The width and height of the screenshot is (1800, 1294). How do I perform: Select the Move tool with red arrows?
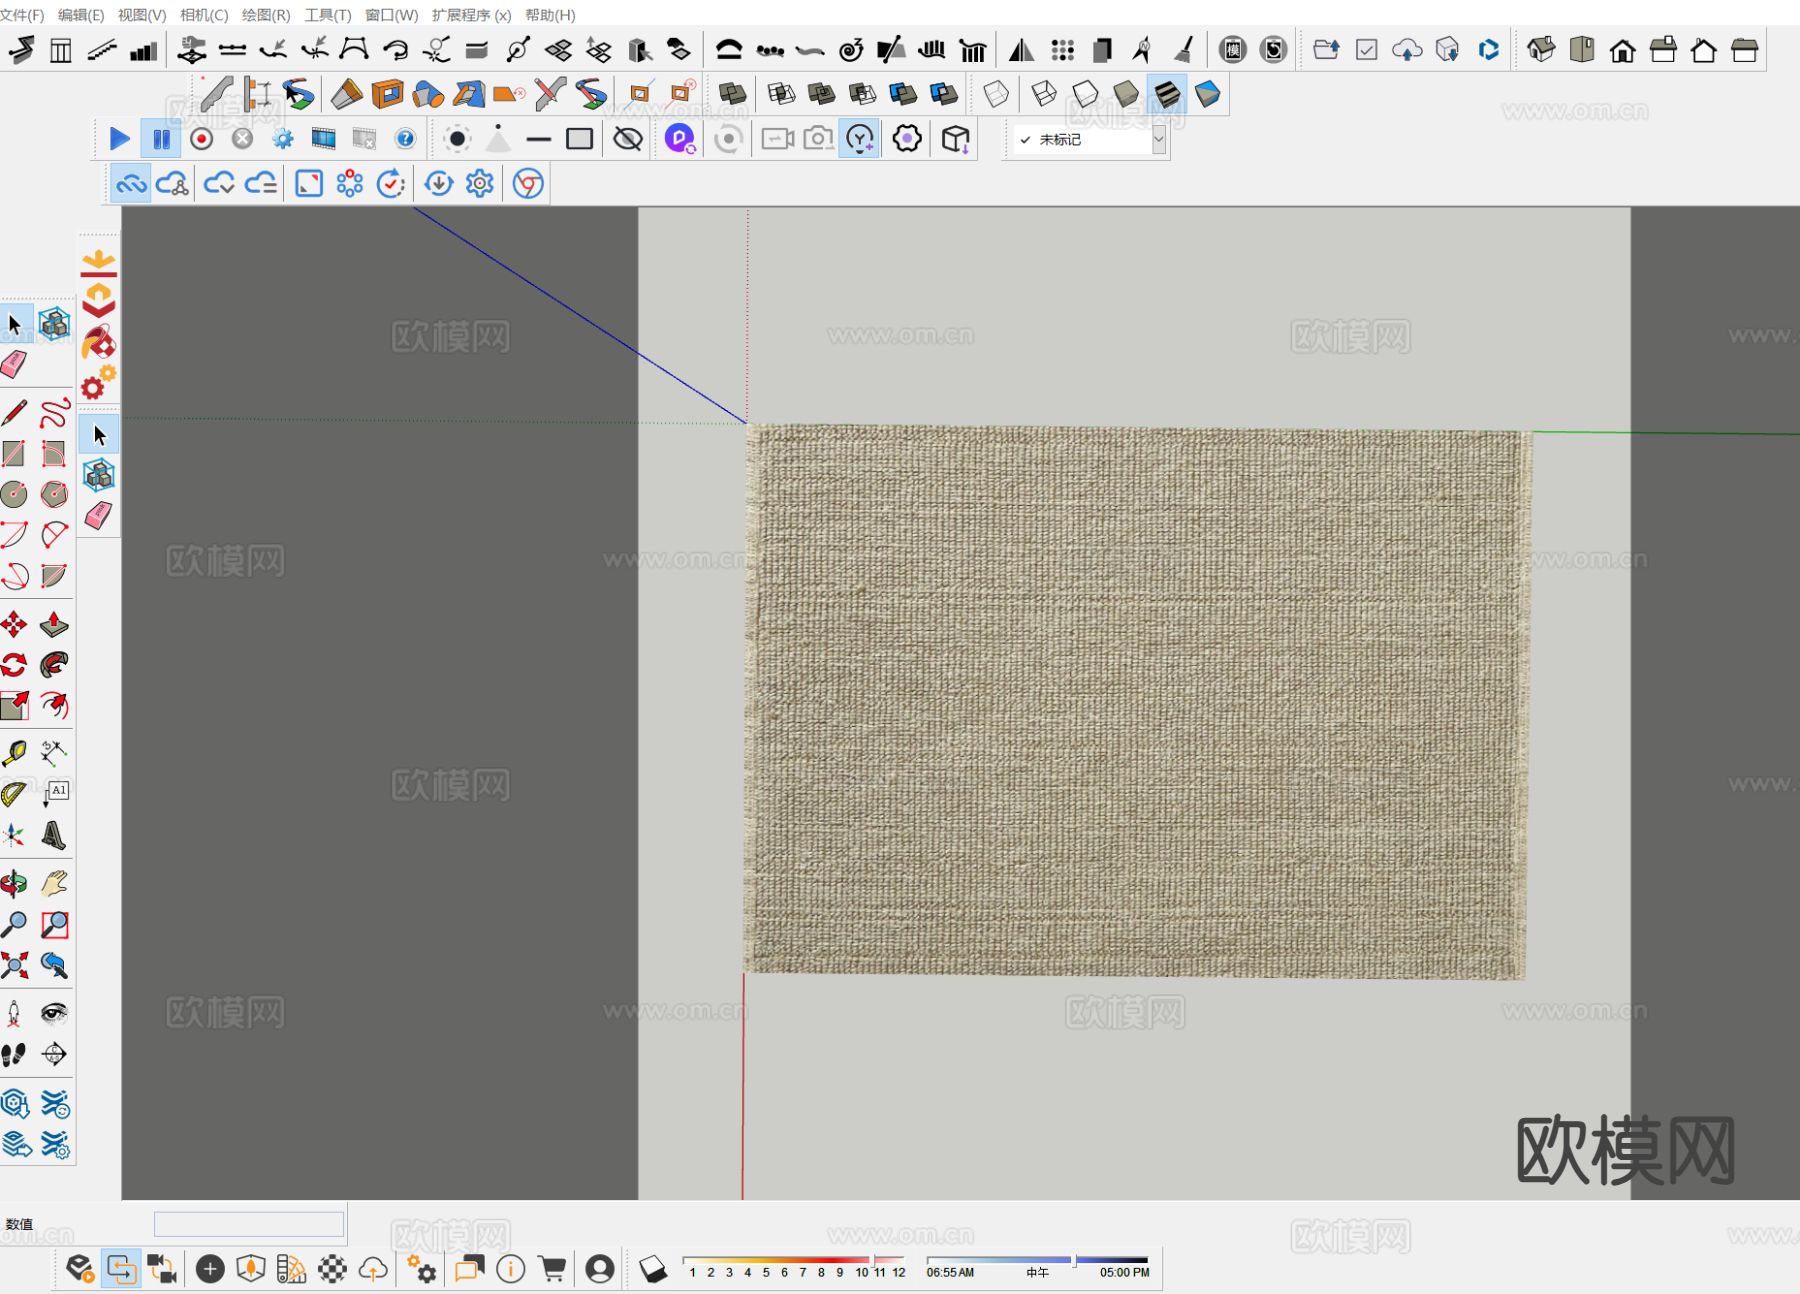pos(14,625)
